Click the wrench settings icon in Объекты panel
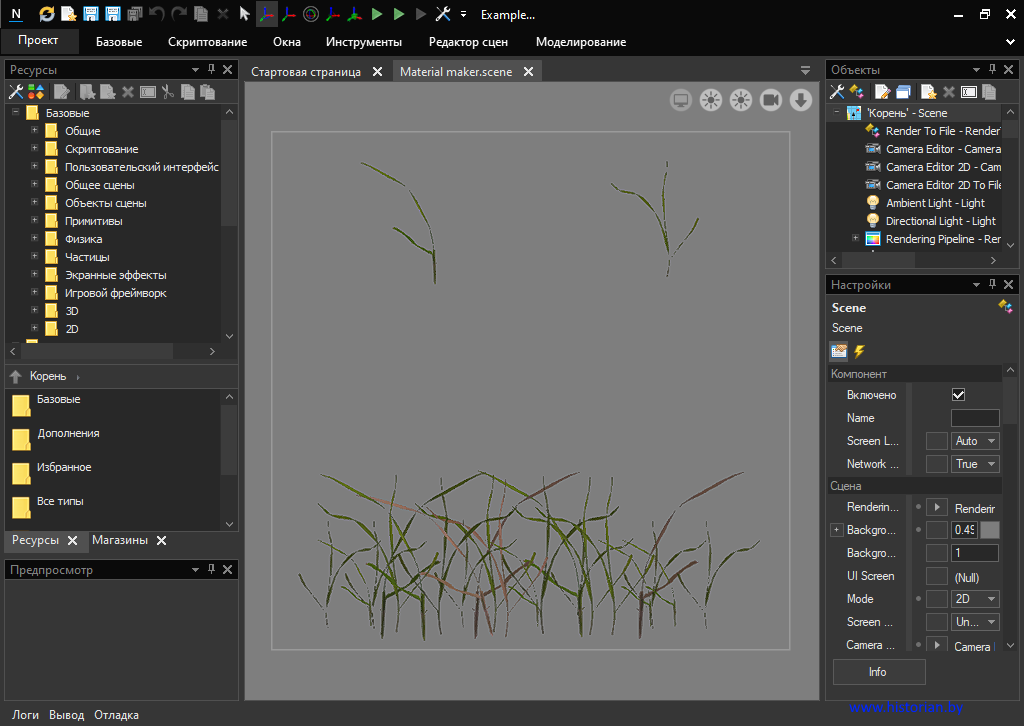 click(838, 92)
